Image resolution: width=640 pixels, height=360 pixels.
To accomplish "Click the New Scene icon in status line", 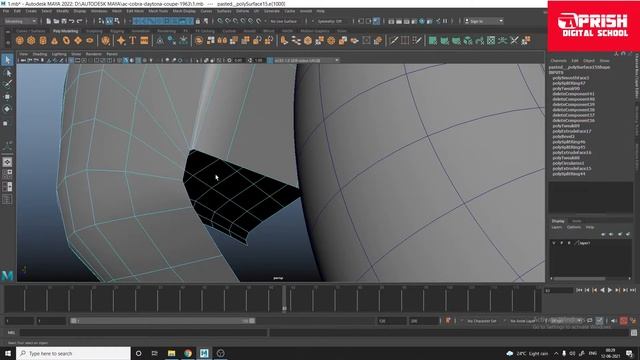I will 49,21.
